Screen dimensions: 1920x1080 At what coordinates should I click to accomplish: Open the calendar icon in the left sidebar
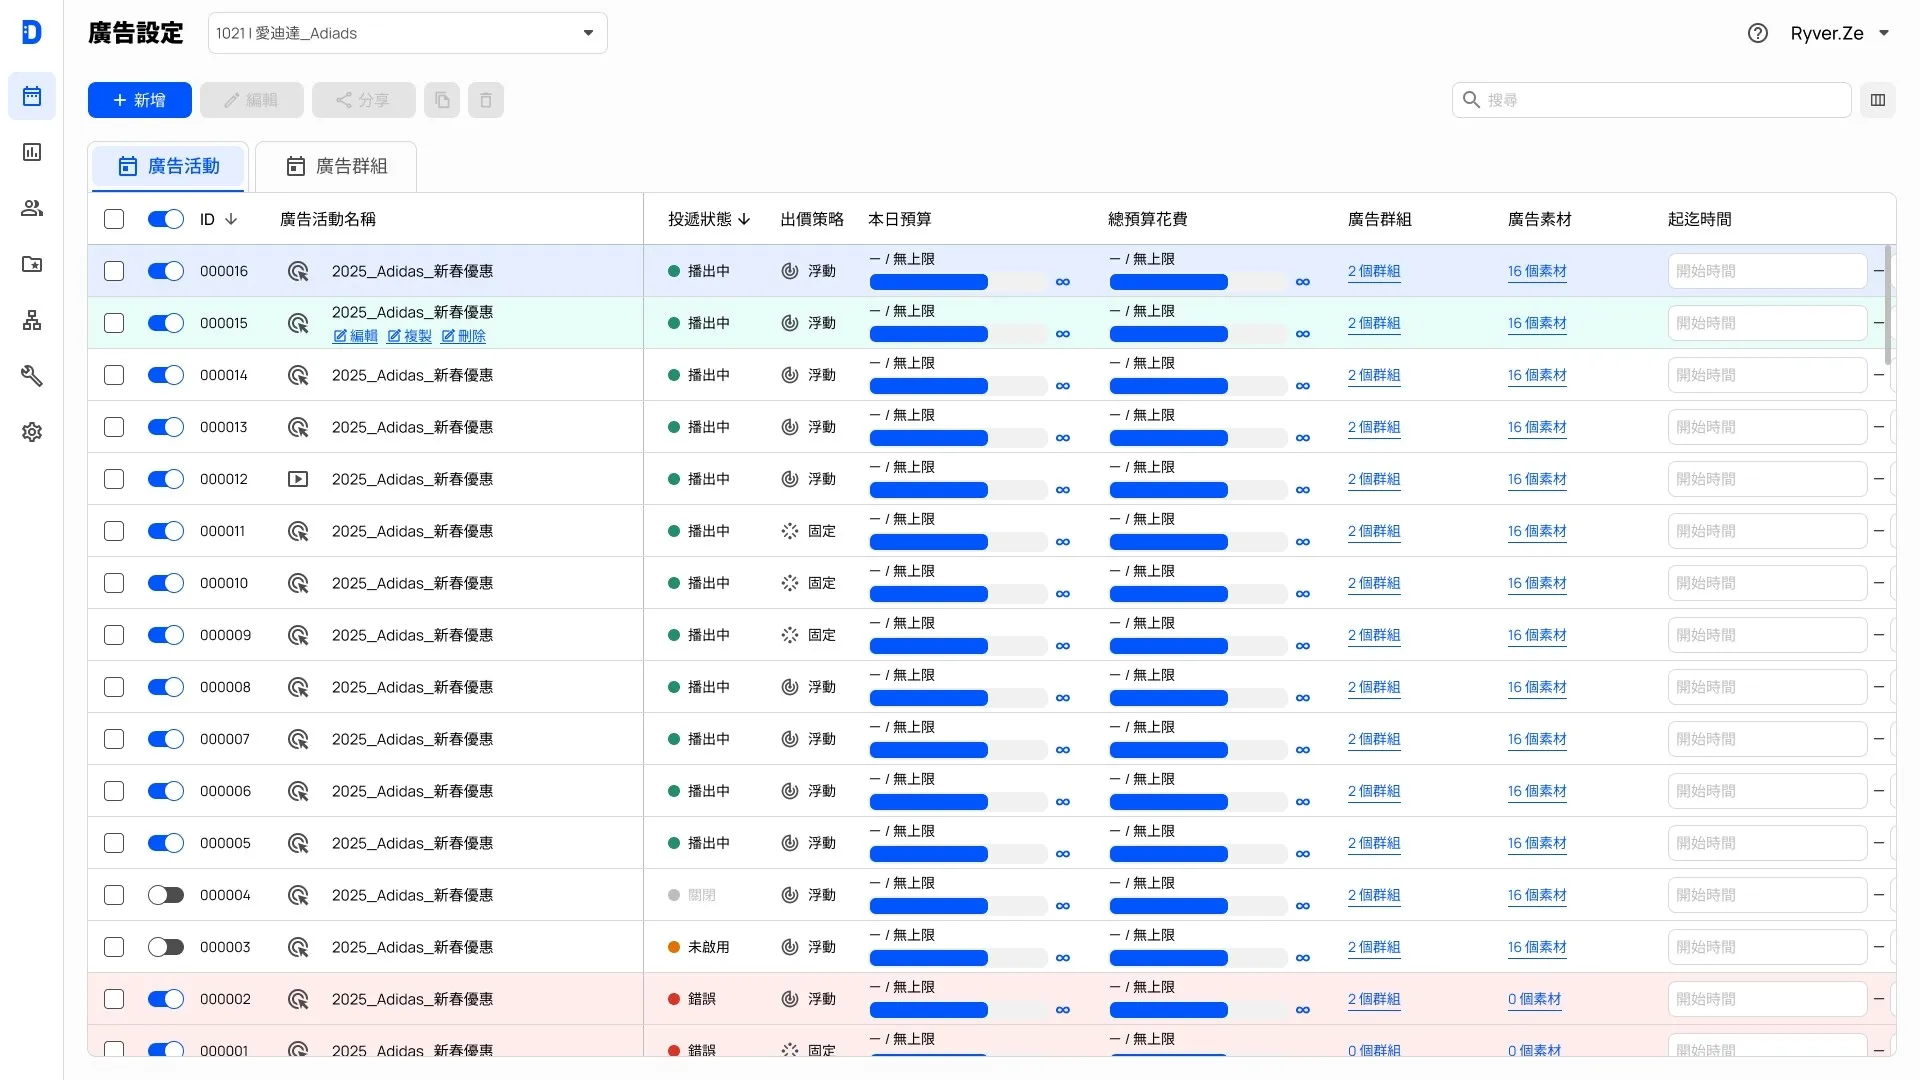coord(32,96)
